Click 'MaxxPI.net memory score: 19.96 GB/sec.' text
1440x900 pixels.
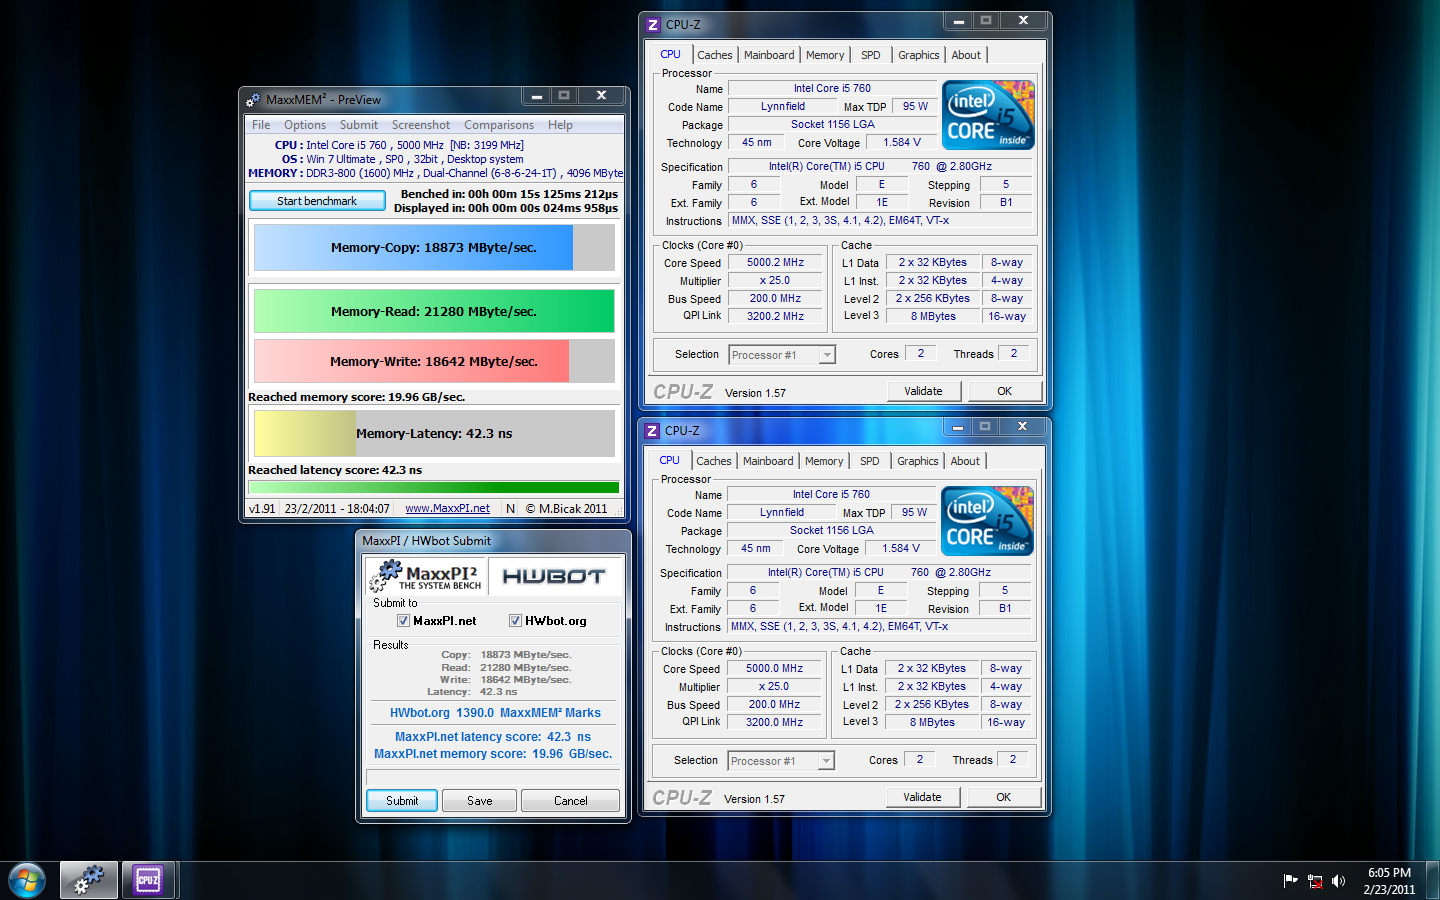[493, 754]
